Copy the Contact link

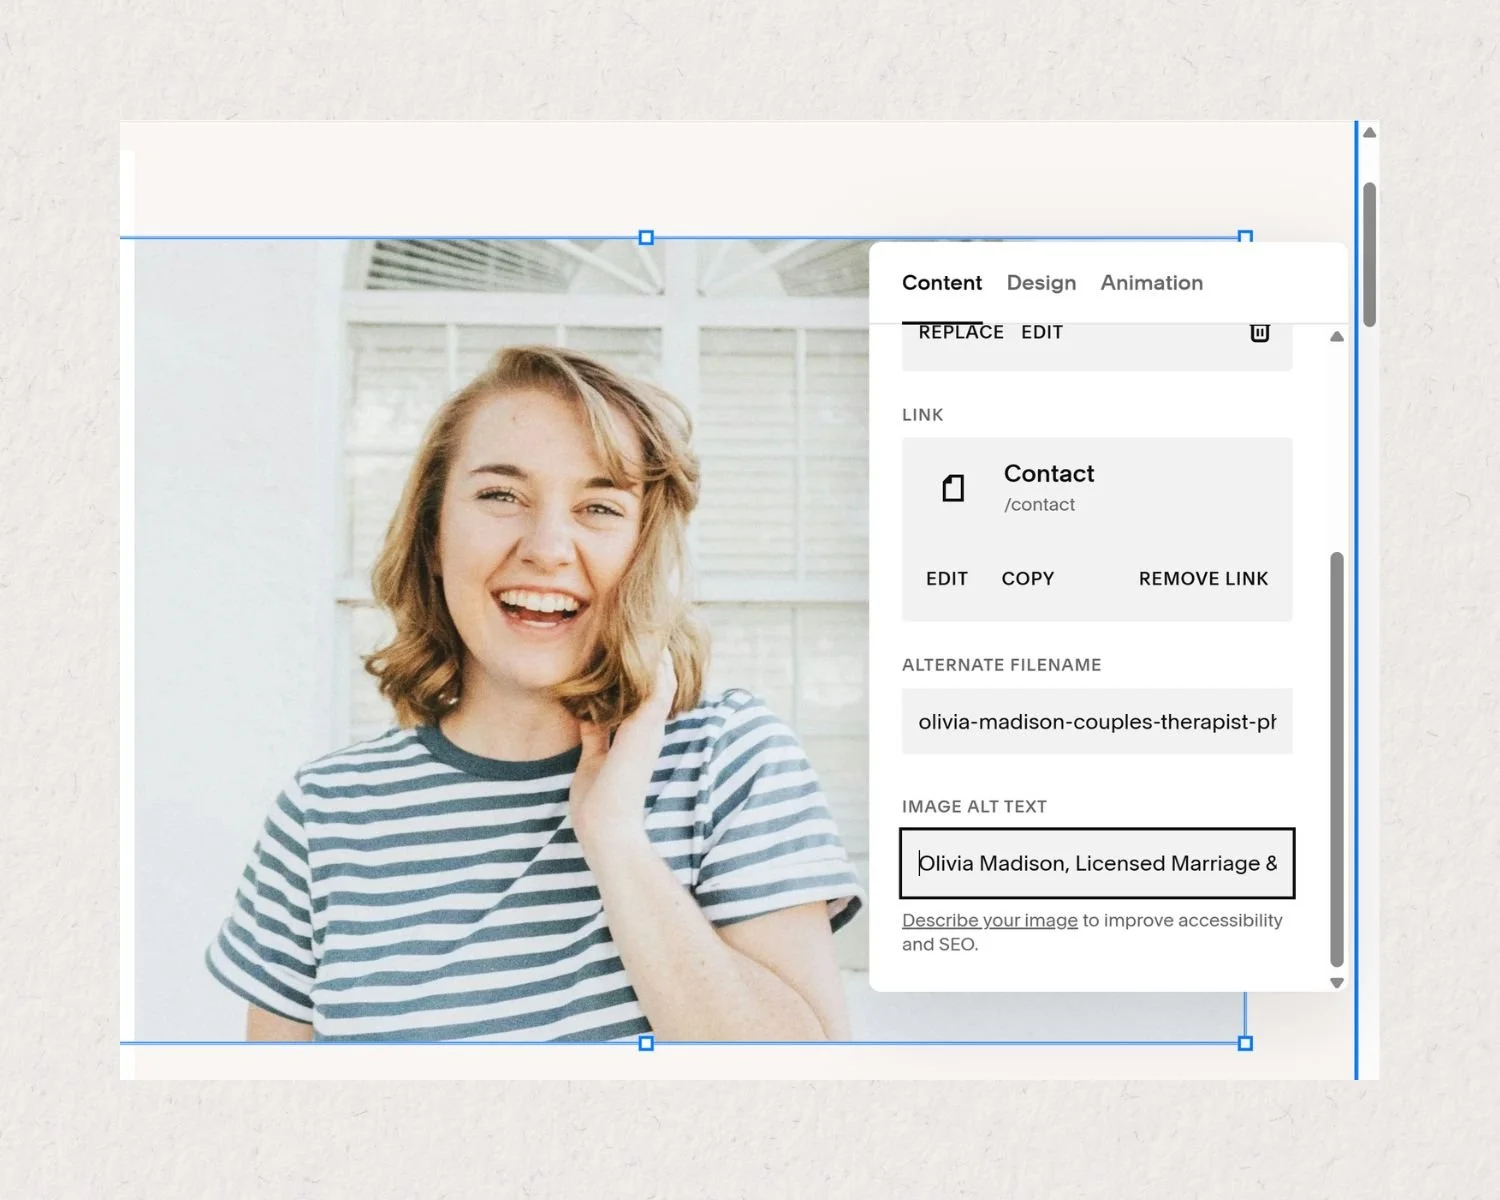point(1028,579)
